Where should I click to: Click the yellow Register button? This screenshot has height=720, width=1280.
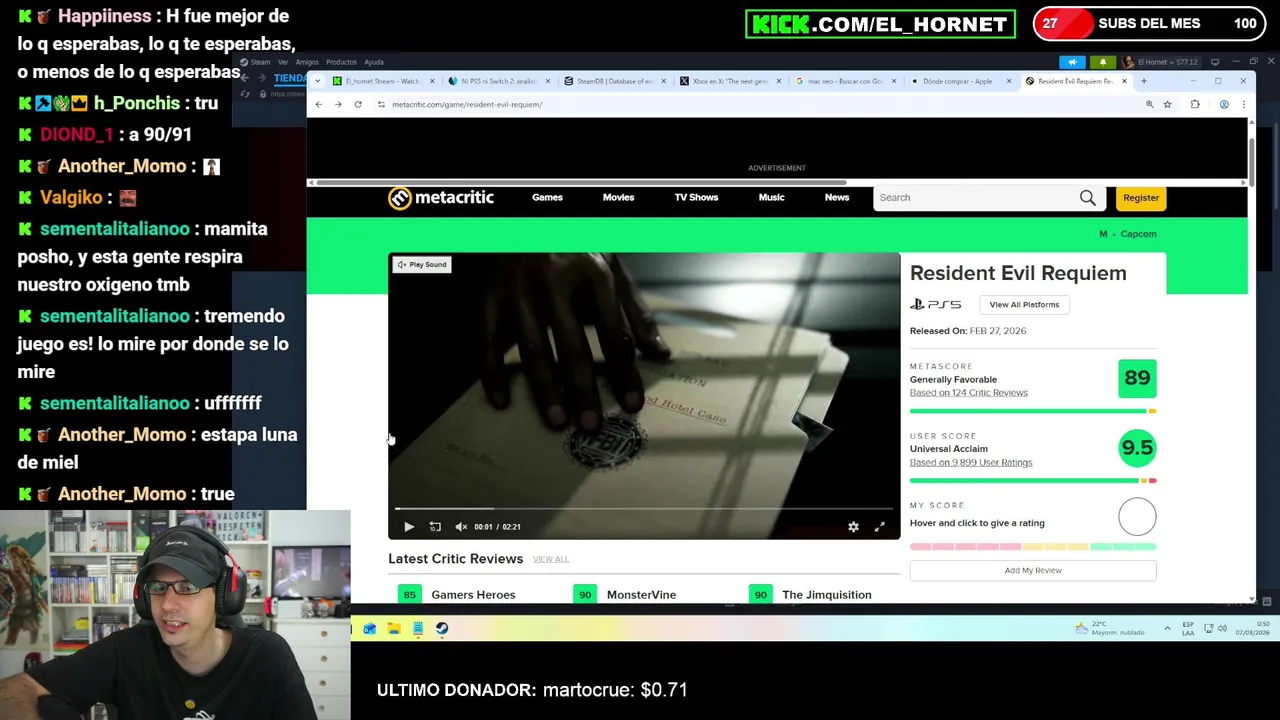(x=1140, y=198)
